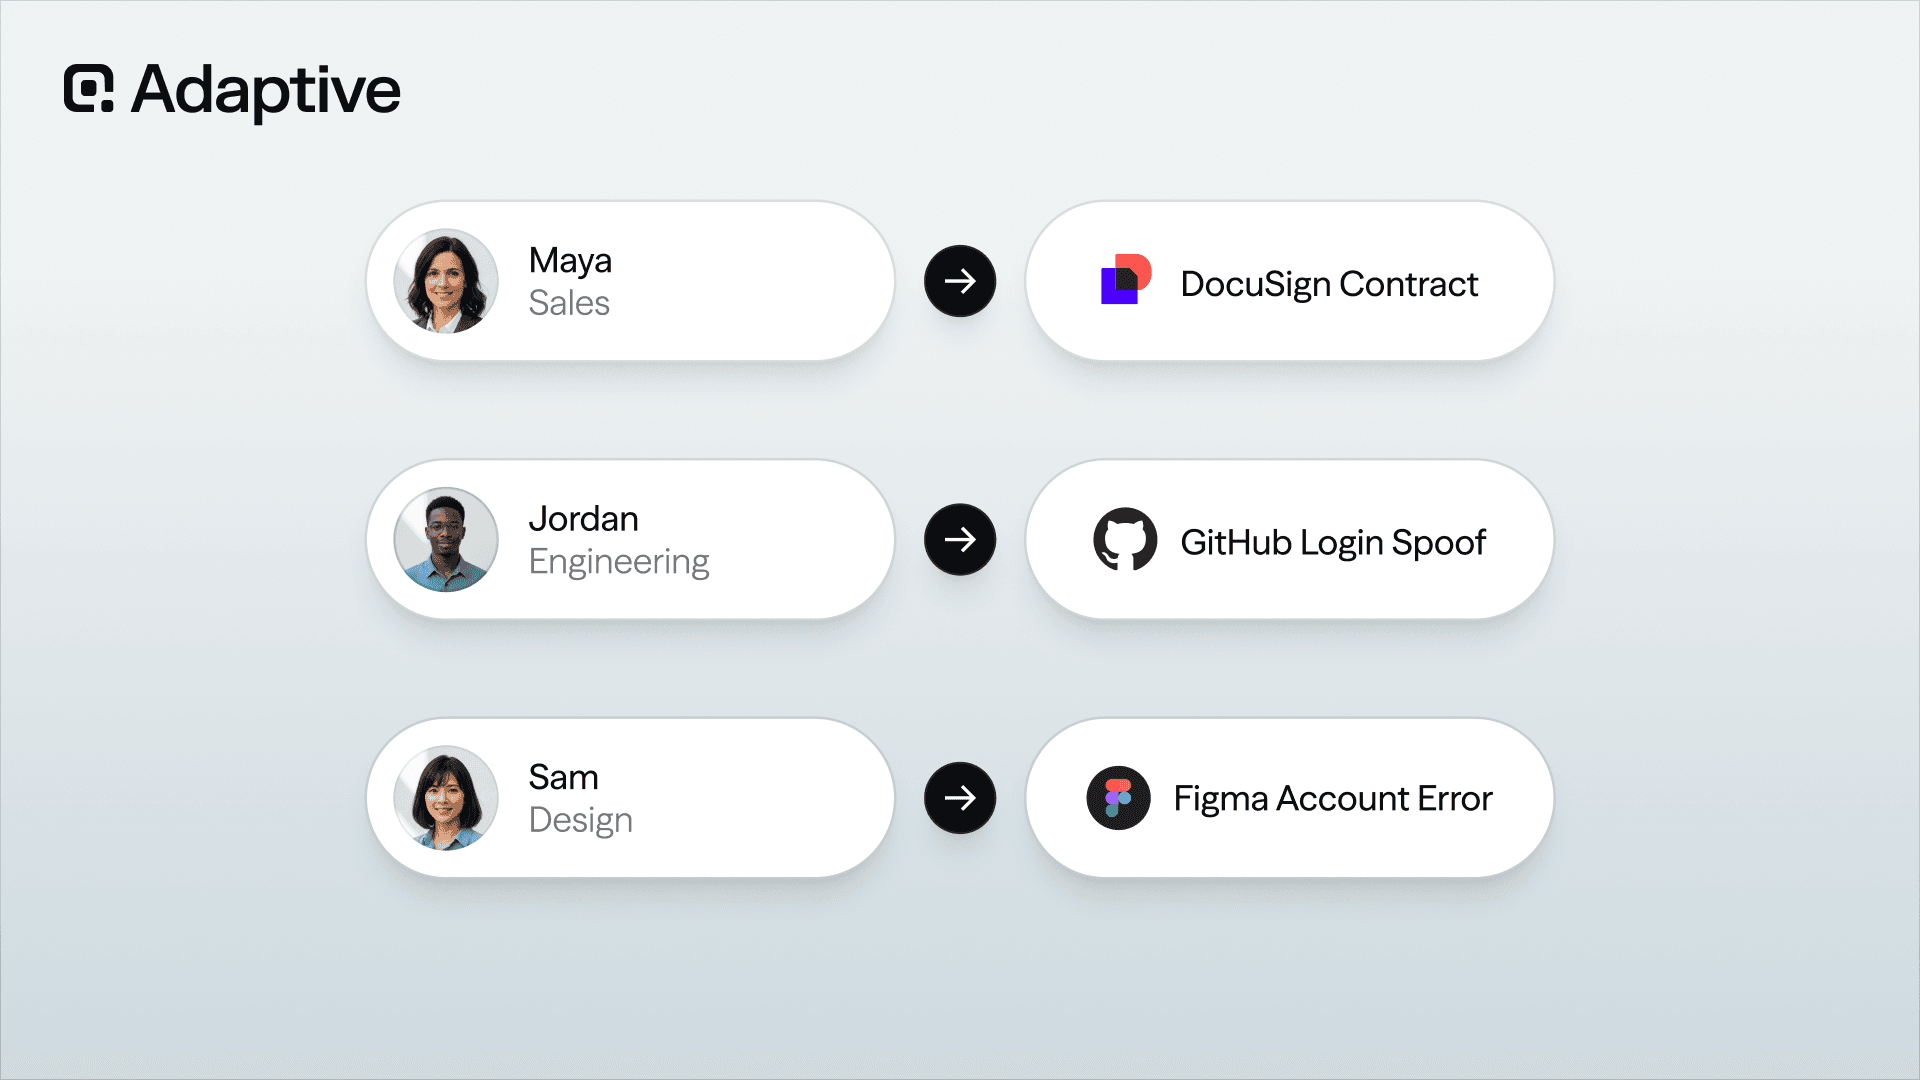The image size is (1920, 1080).
Task: Click the Engineering department label
Action: click(619, 562)
